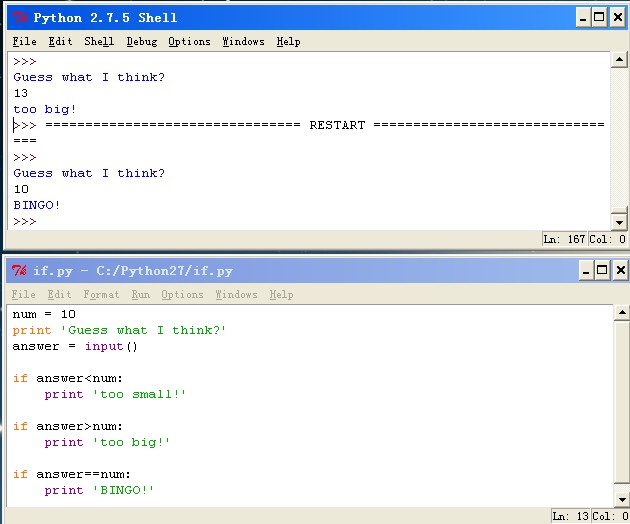Click 'if answer==num:' line in editor
The width and height of the screenshot is (630, 524).
pyautogui.click(x=72, y=475)
